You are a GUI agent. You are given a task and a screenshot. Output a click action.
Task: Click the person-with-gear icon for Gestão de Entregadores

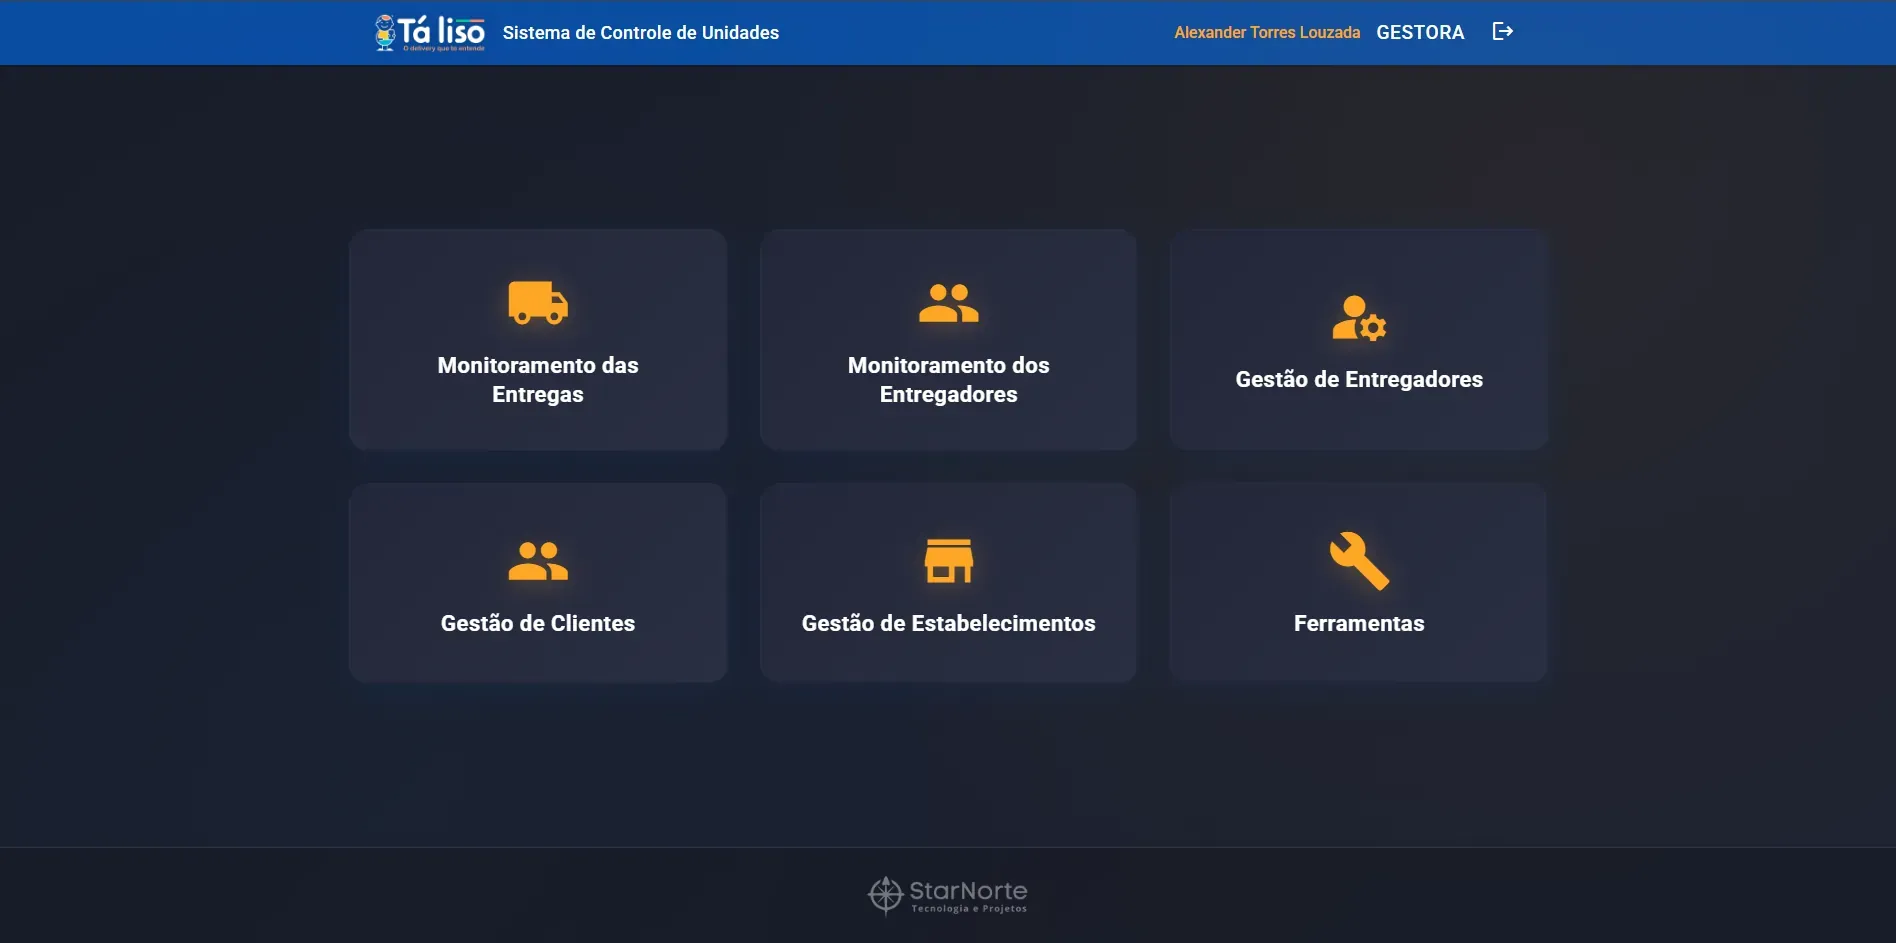click(1359, 318)
